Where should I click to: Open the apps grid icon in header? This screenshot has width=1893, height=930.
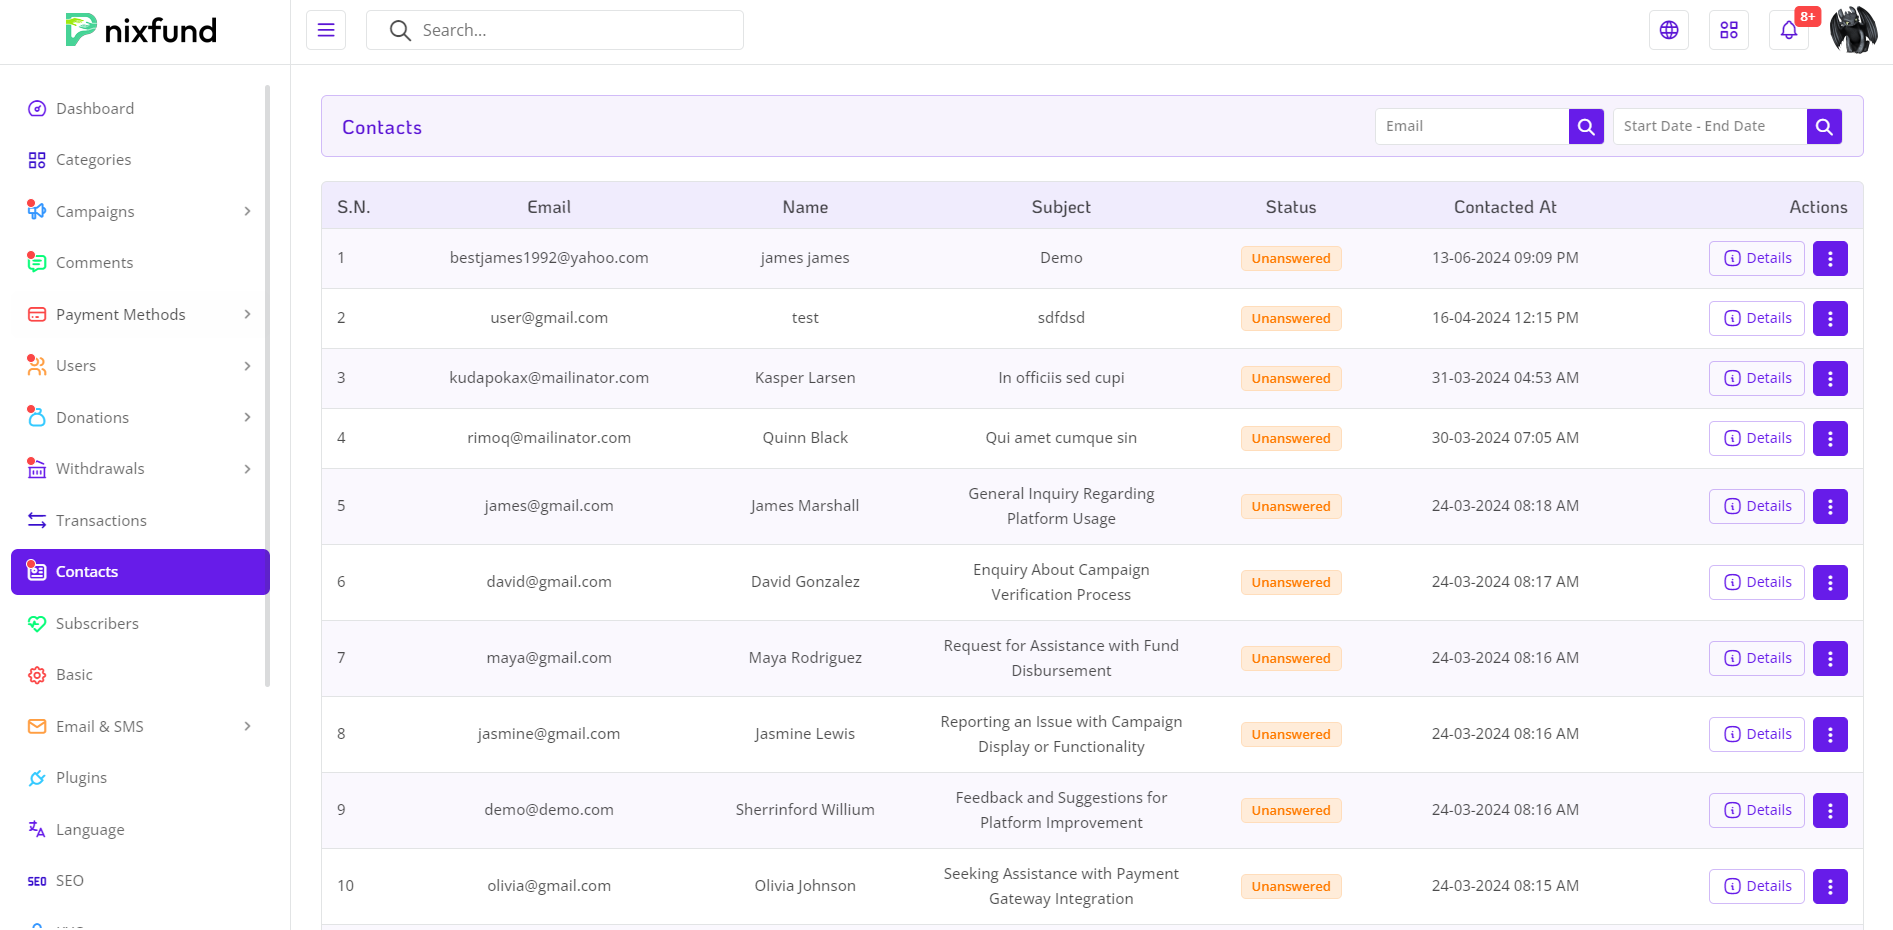pos(1728,30)
